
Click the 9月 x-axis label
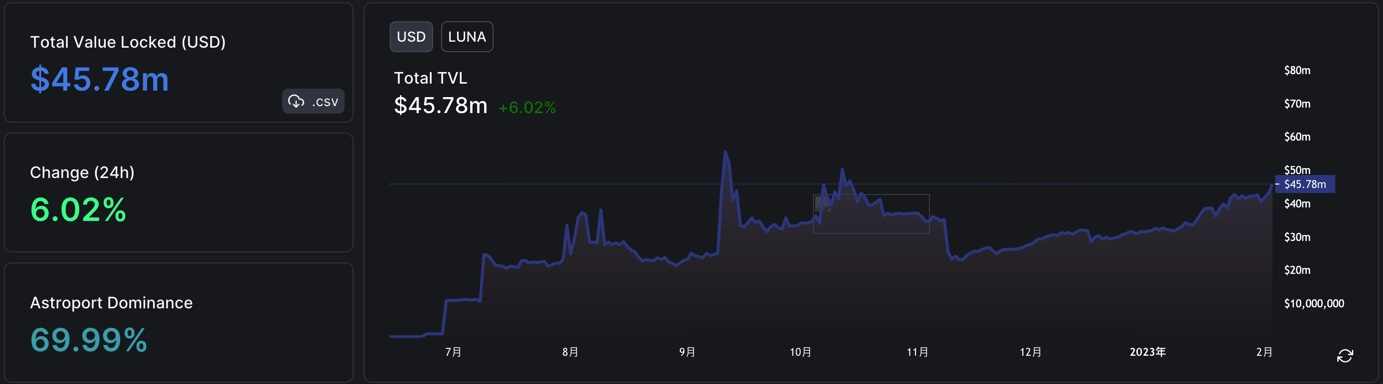coord(687,352)
